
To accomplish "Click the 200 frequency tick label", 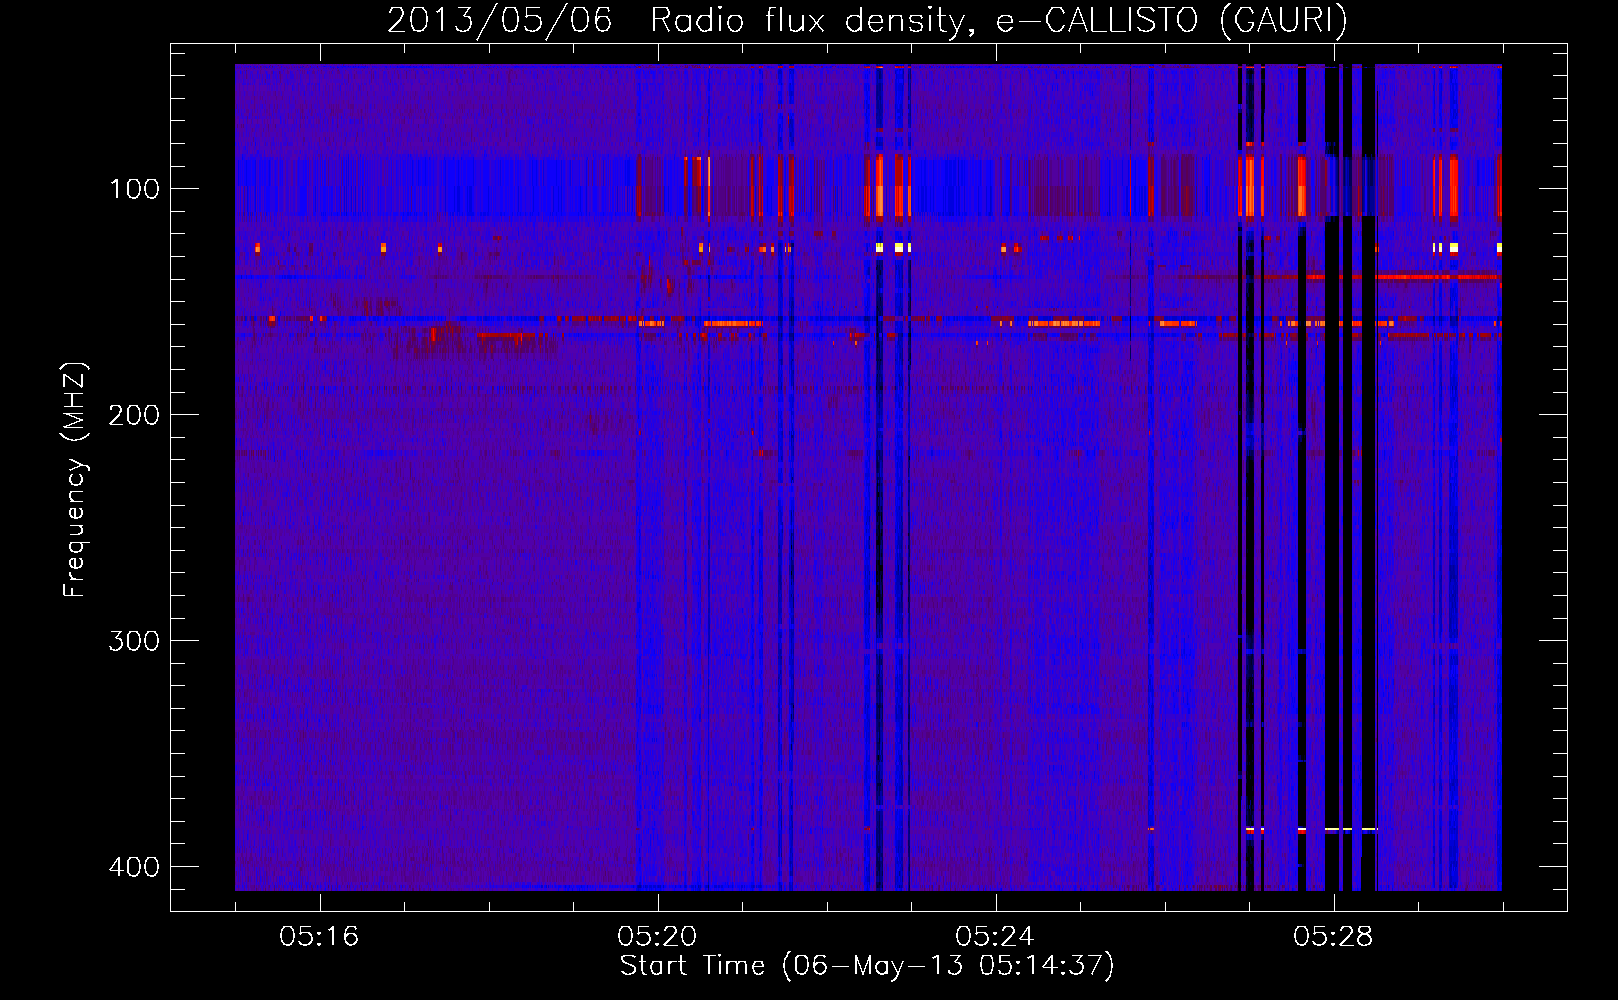I will click(x=134, y=415).
